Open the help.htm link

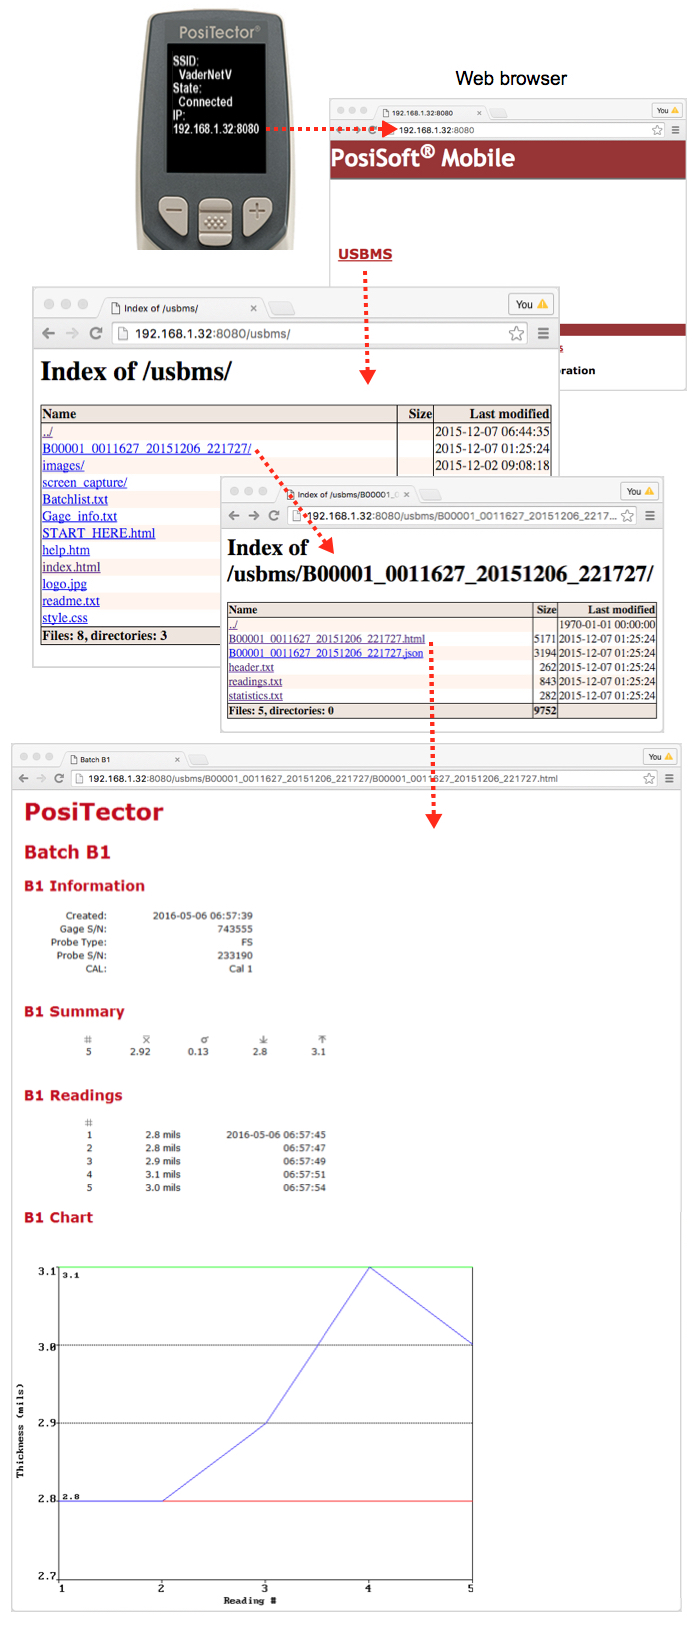tap(66, 551)
